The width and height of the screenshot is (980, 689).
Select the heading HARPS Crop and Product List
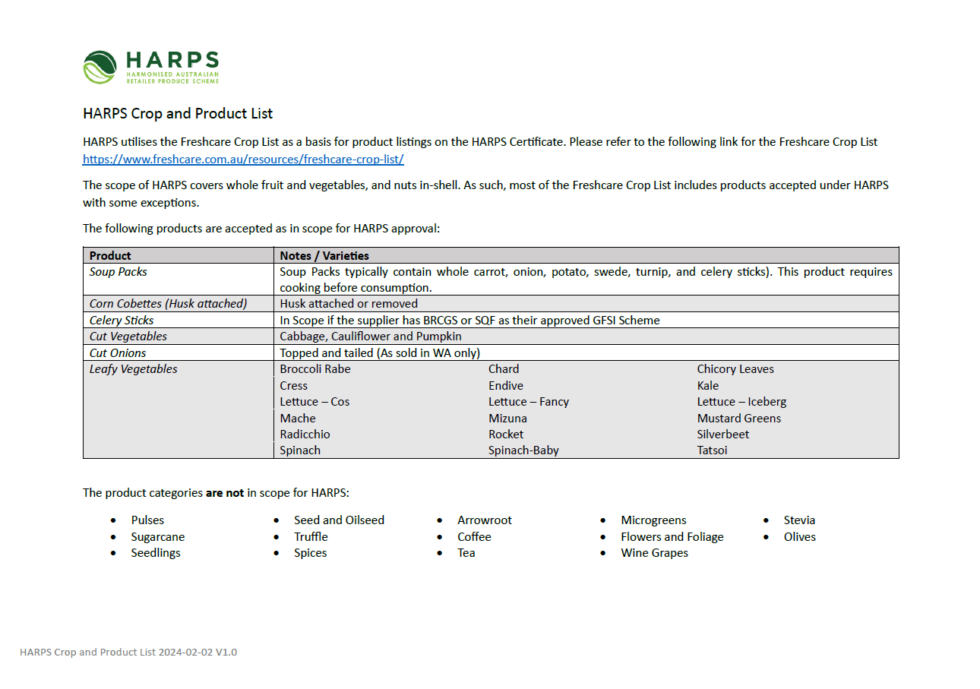[x=175, y=113]
